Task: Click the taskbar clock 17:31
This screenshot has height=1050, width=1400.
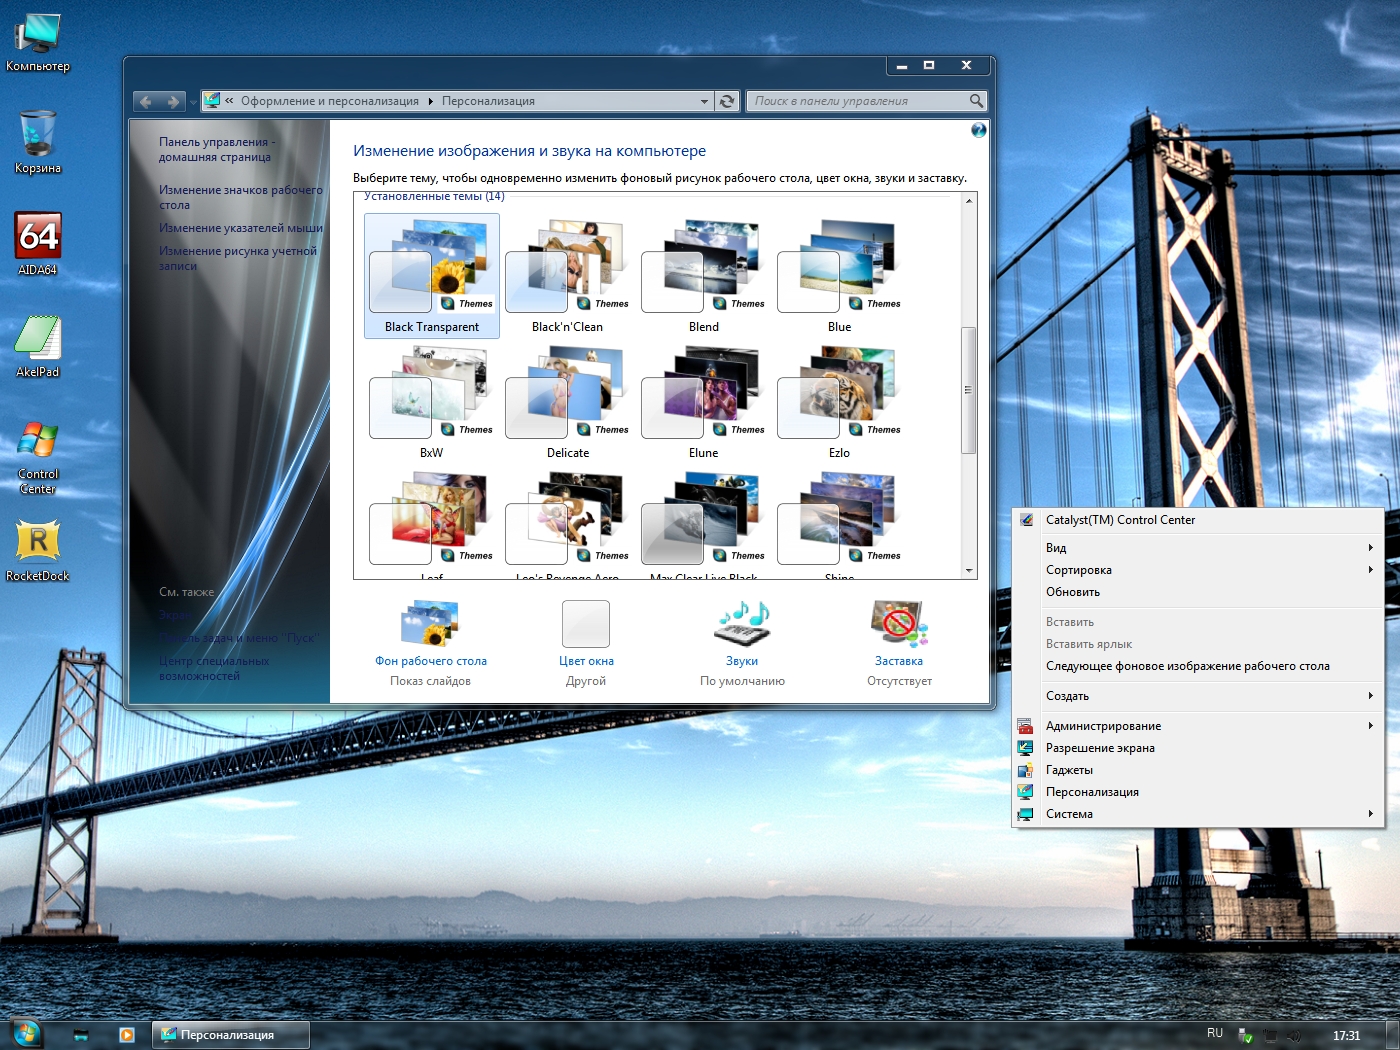Action: [x=1346, y=1036]
